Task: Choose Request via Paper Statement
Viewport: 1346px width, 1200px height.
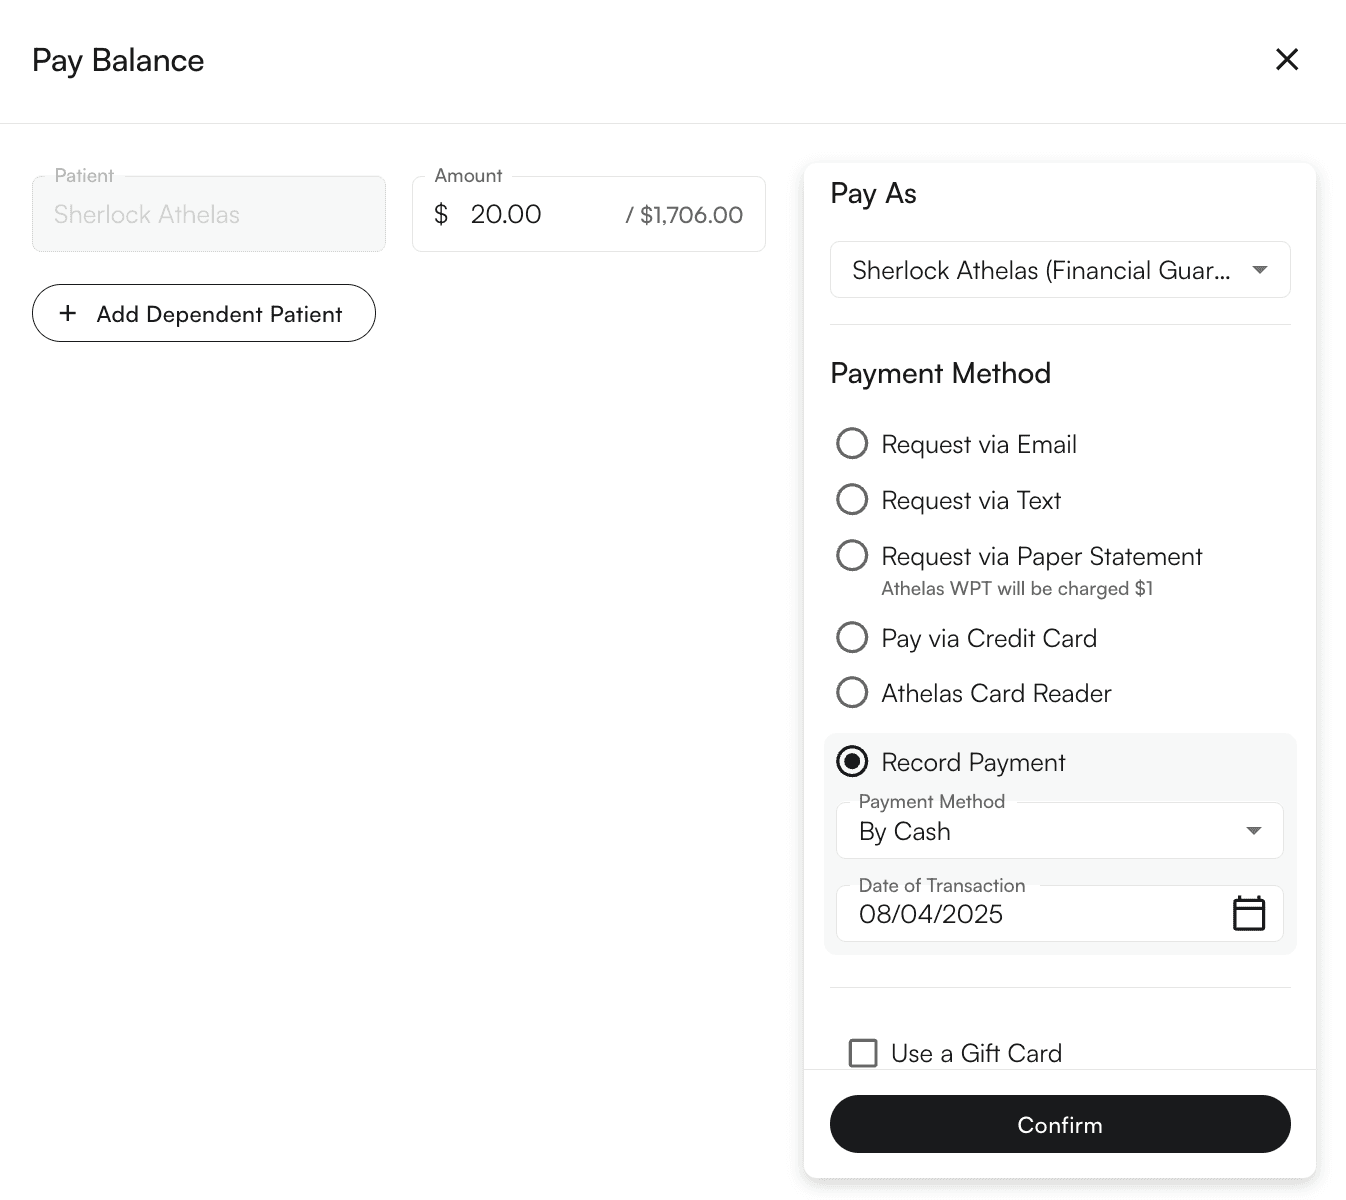Action: pyautogui.click(x=852, y=555)
